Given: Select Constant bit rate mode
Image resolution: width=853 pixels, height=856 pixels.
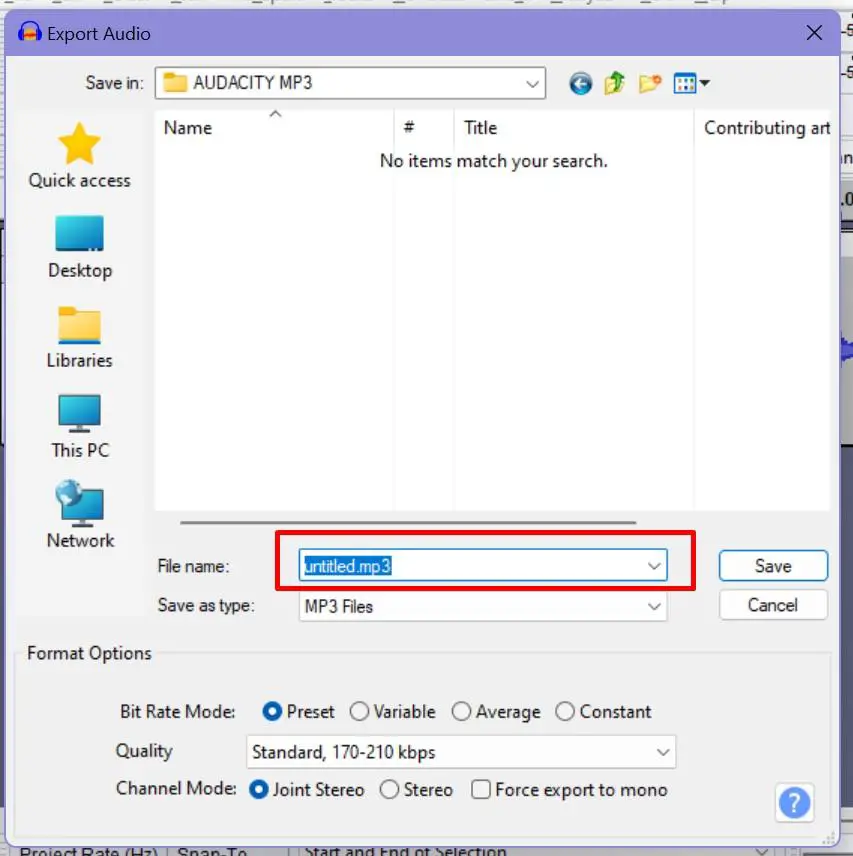Looking at the screenshot, I should pos(603,712).
